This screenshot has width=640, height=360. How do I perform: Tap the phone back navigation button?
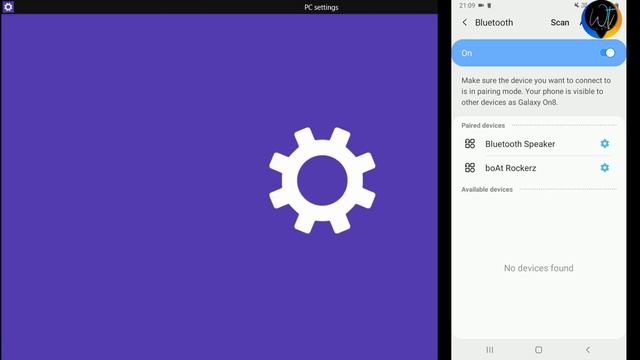[588, 350]
